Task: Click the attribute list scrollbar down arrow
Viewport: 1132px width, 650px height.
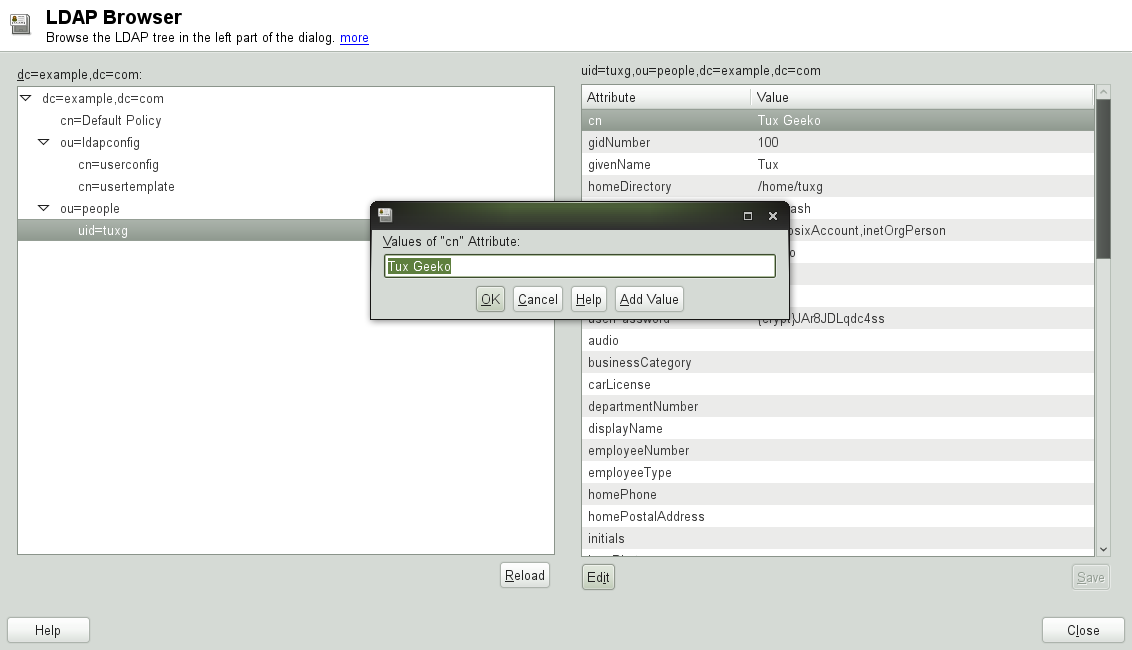Action: point(1102,549)
